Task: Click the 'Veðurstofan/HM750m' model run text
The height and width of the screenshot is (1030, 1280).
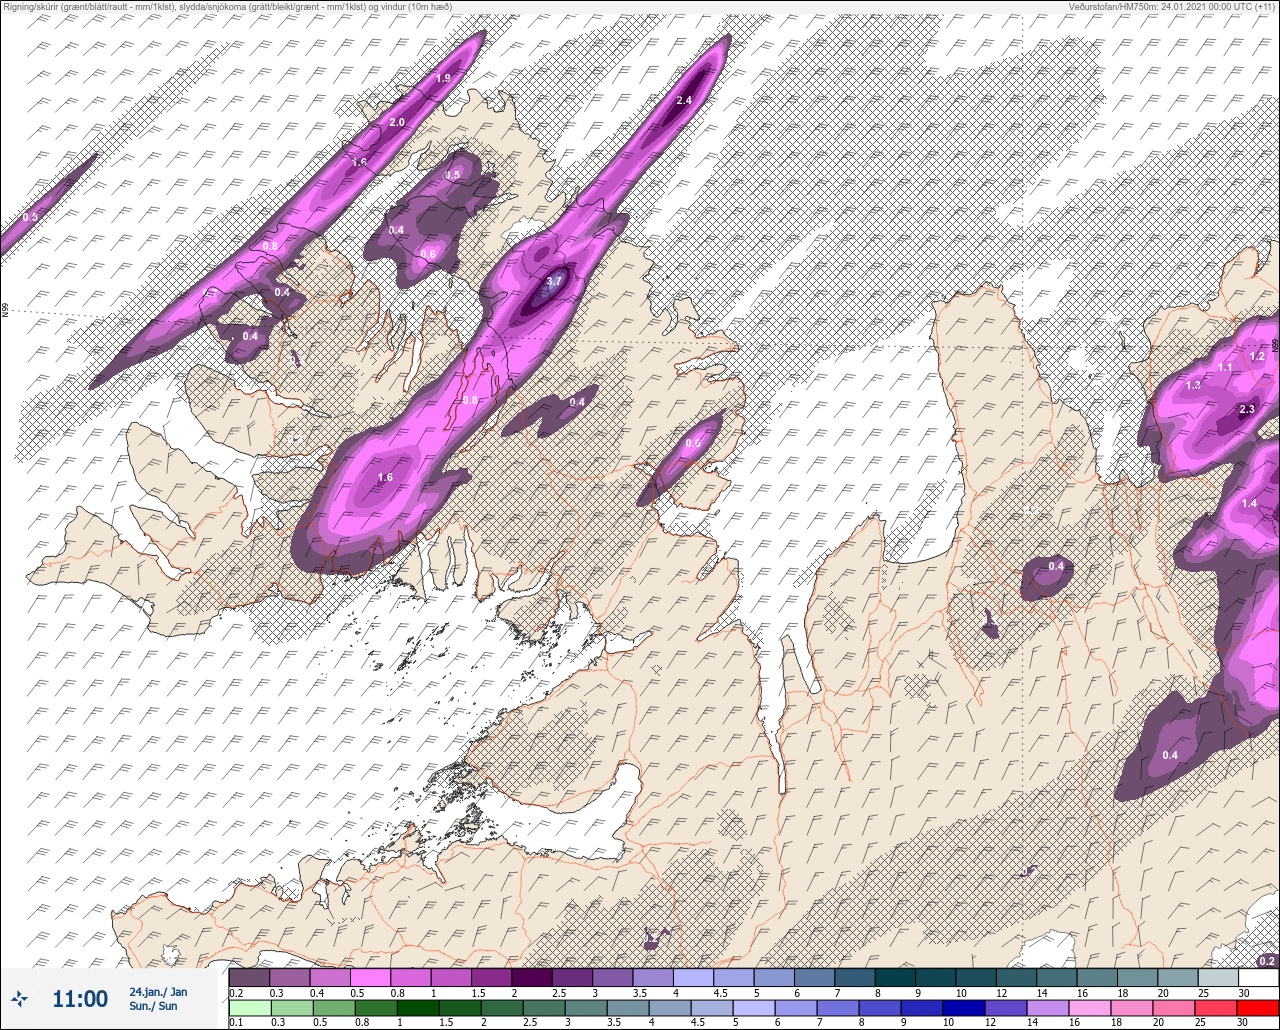Action: (1172, 7)
